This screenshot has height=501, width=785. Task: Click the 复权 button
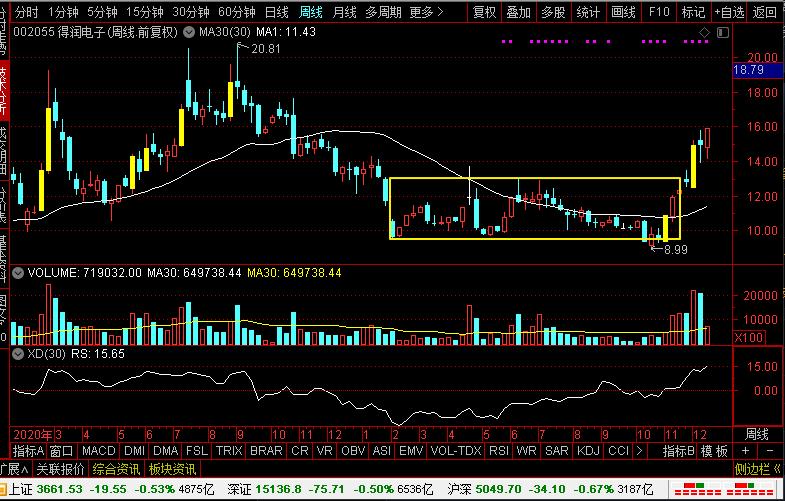pyautogui.click(x=485, y=12)
